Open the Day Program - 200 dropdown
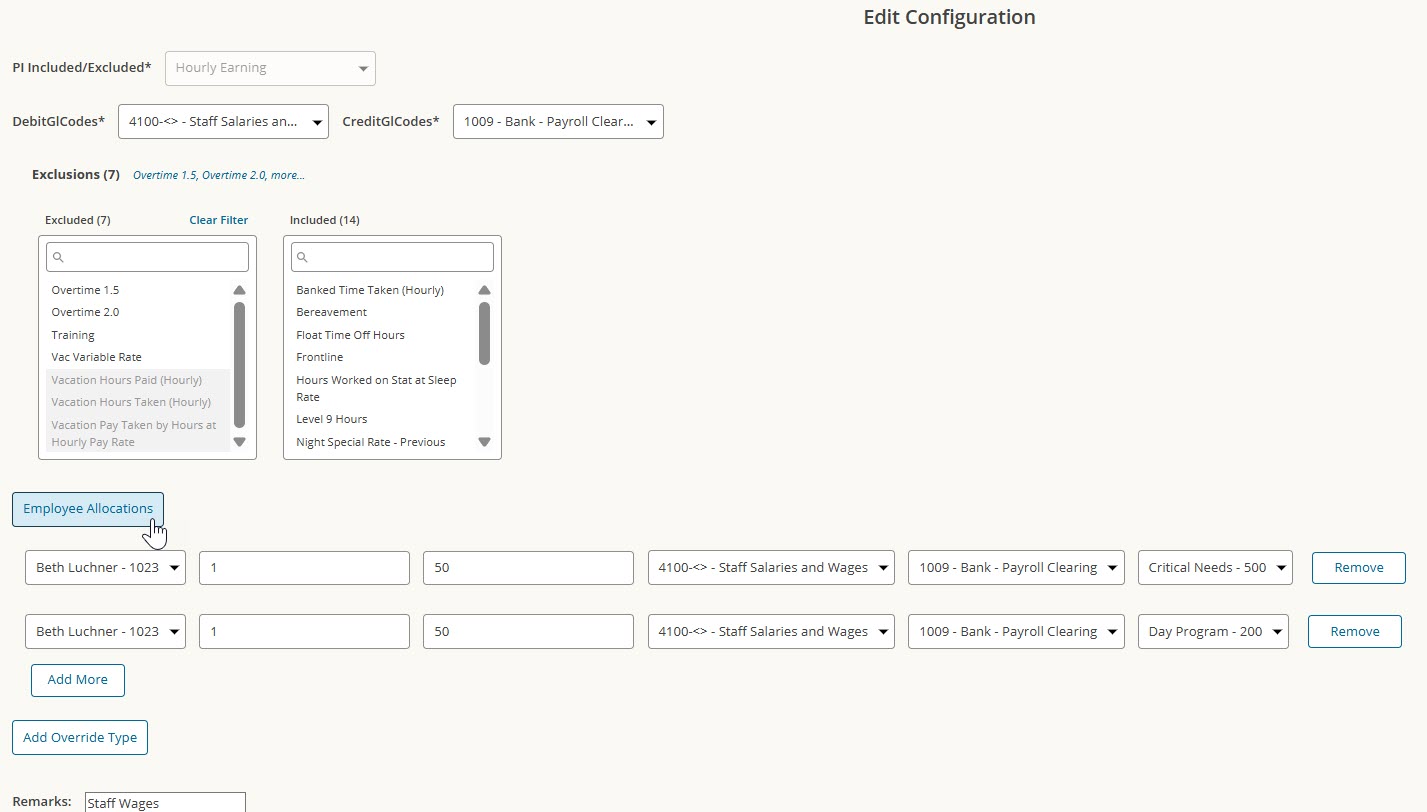The image size is (1427, 812). pyautogui.click(x=1213, y=632)
